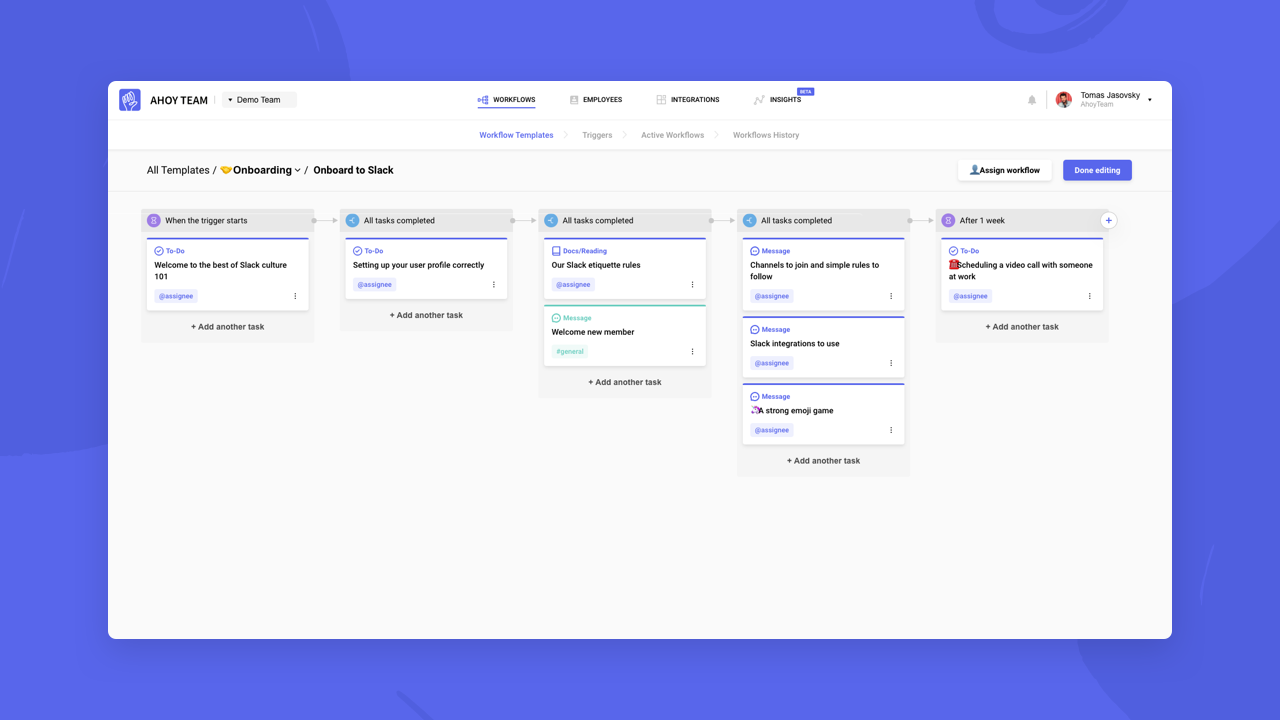The height and width of the screenshot is (720, 1280).
Task: Click the Message icon on 'Slack integrations to use' card
Action: pyautogui.click(x=755, y=329)
